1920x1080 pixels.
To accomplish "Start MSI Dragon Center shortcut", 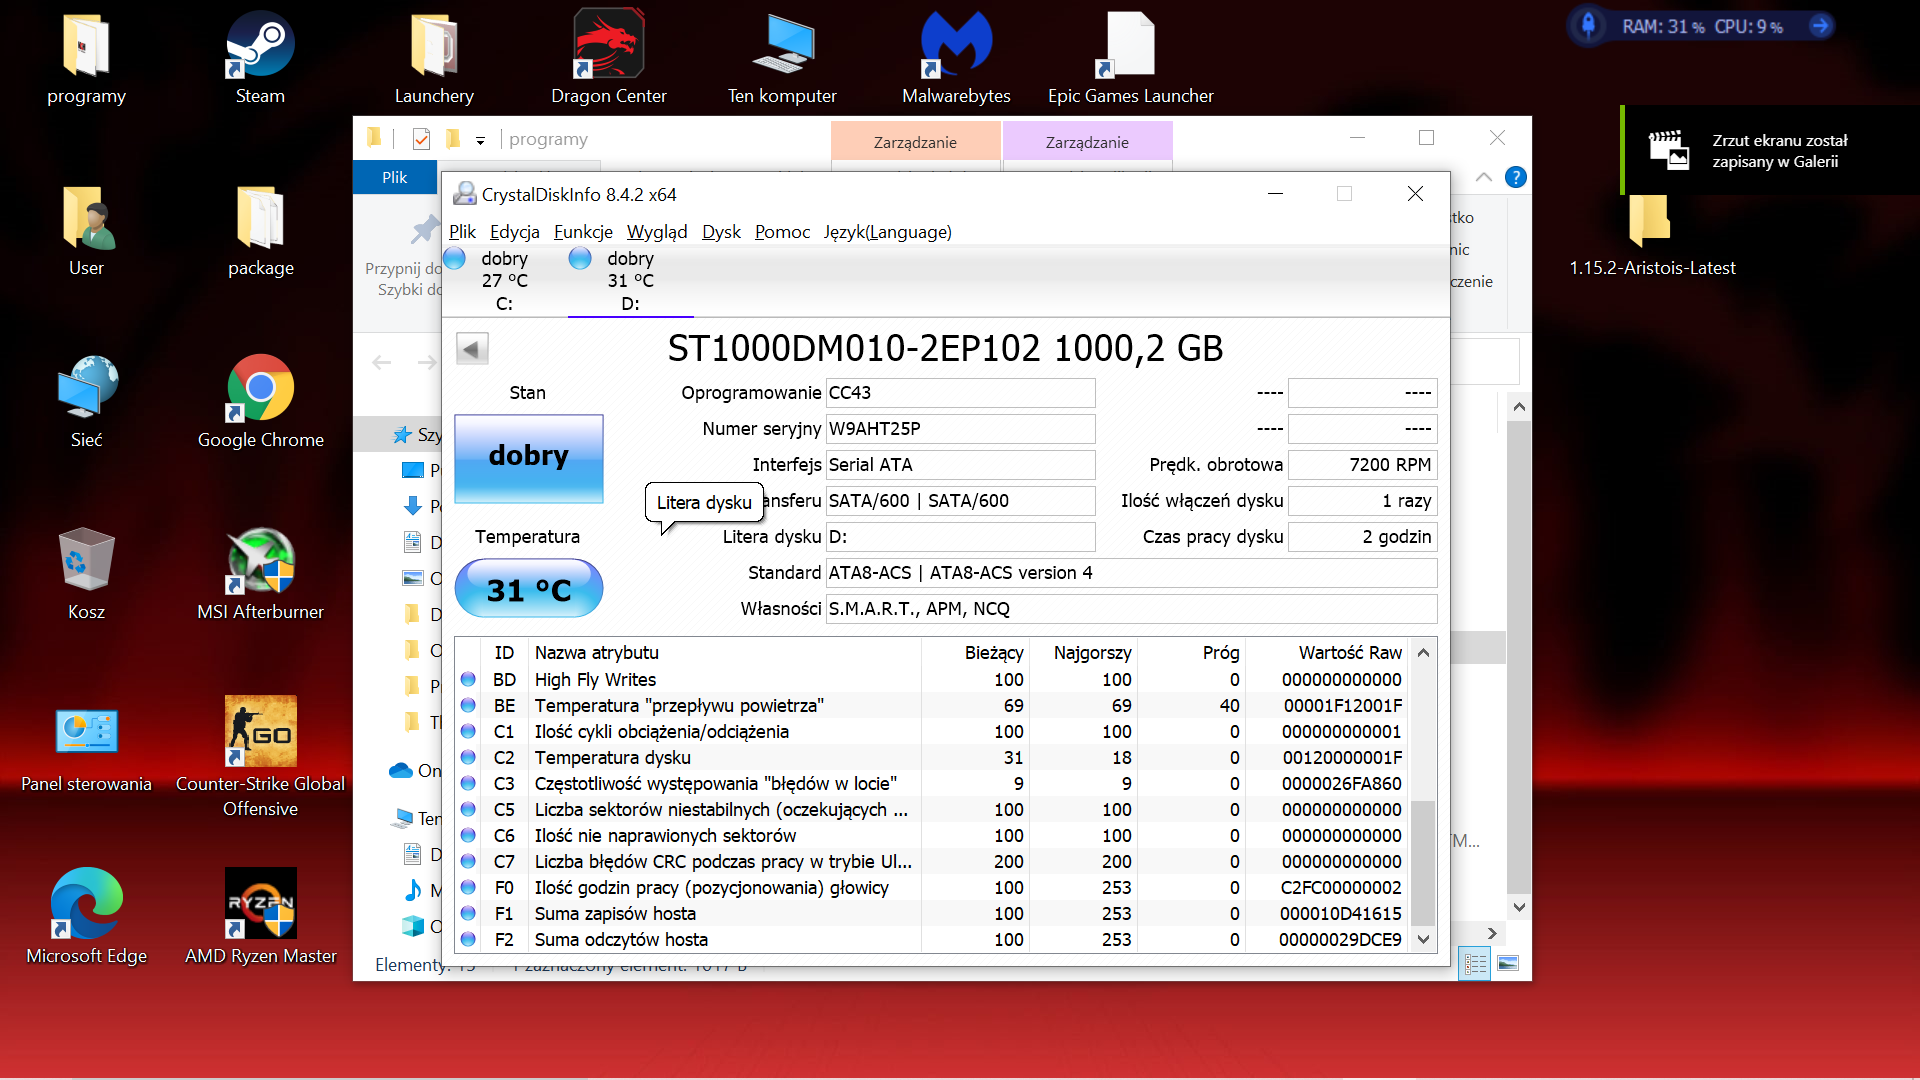I will pyautogui.click(x=608, y=58).
